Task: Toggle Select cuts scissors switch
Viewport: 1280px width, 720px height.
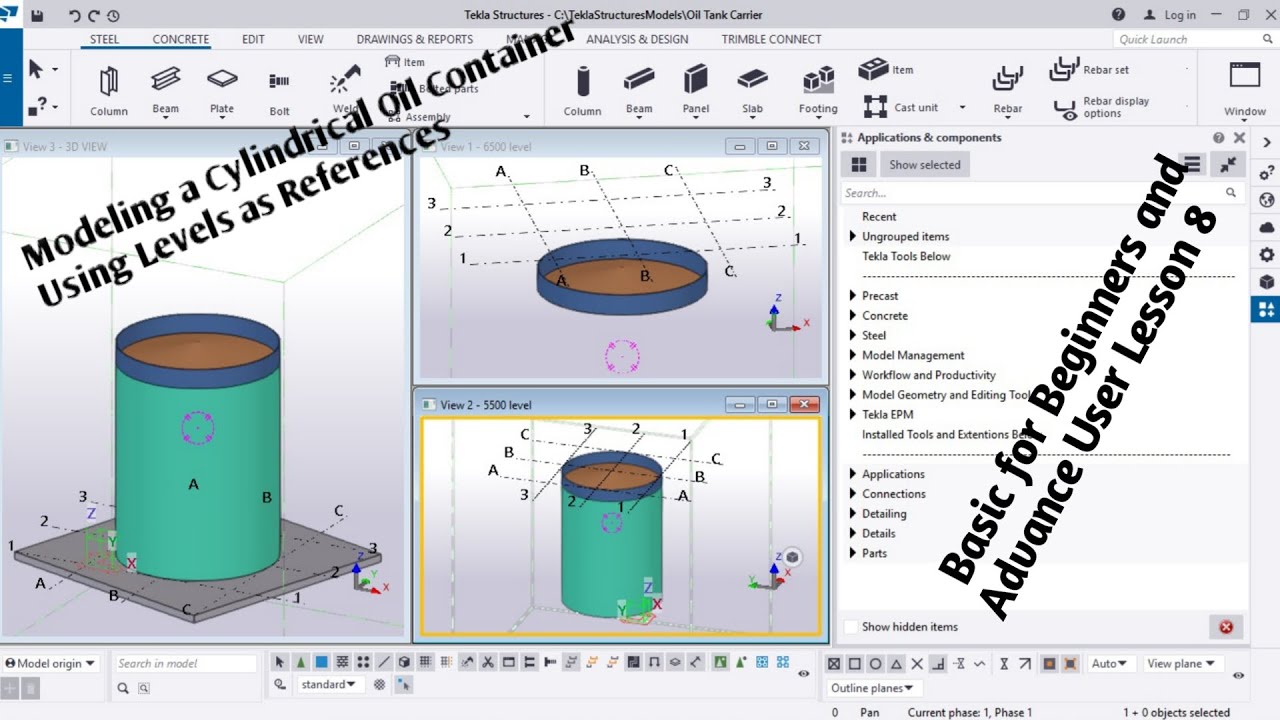Action: (487, 662)
